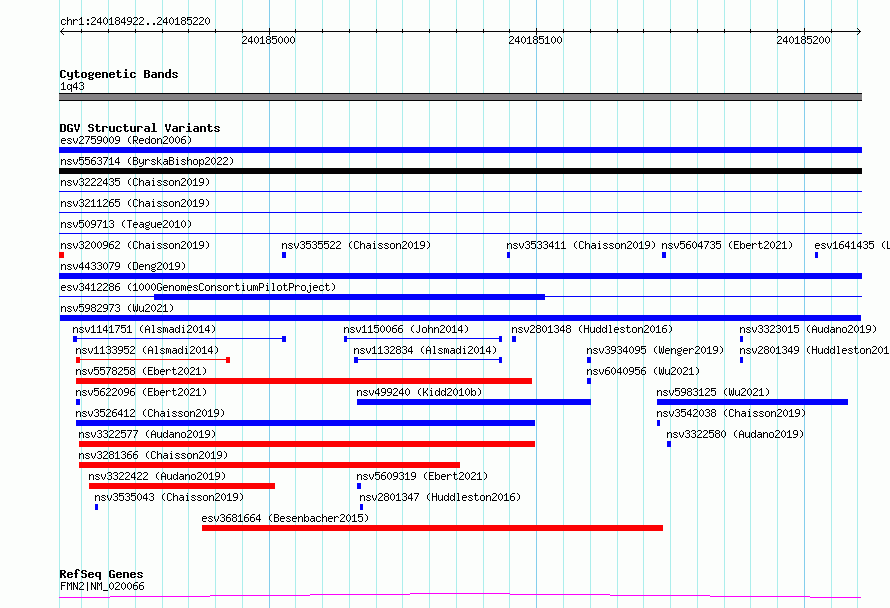This screenshot has height=608, width=890.
Task: Open nsv3322422 (Audano2019) variant label
Action: [157, 476]
